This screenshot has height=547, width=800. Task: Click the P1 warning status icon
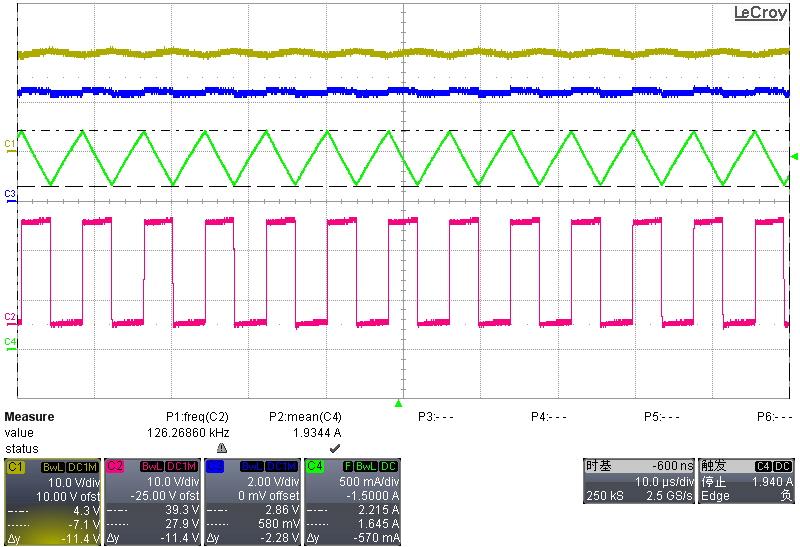(222, 449)
